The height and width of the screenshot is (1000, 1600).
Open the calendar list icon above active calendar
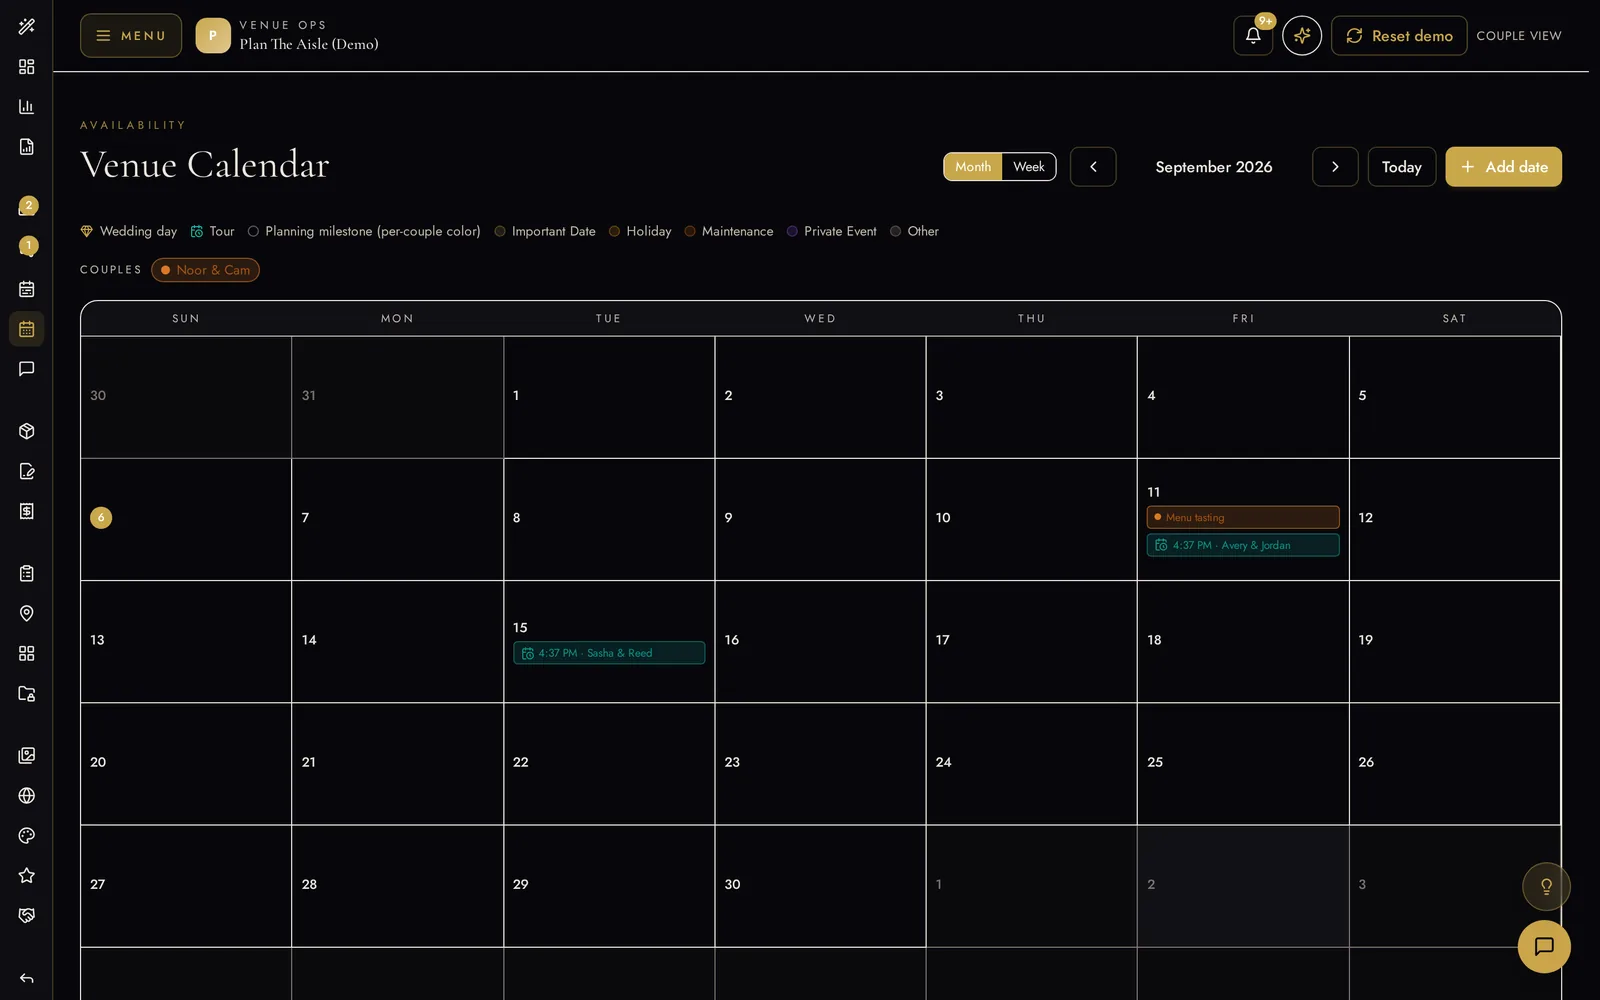(27, 289)
